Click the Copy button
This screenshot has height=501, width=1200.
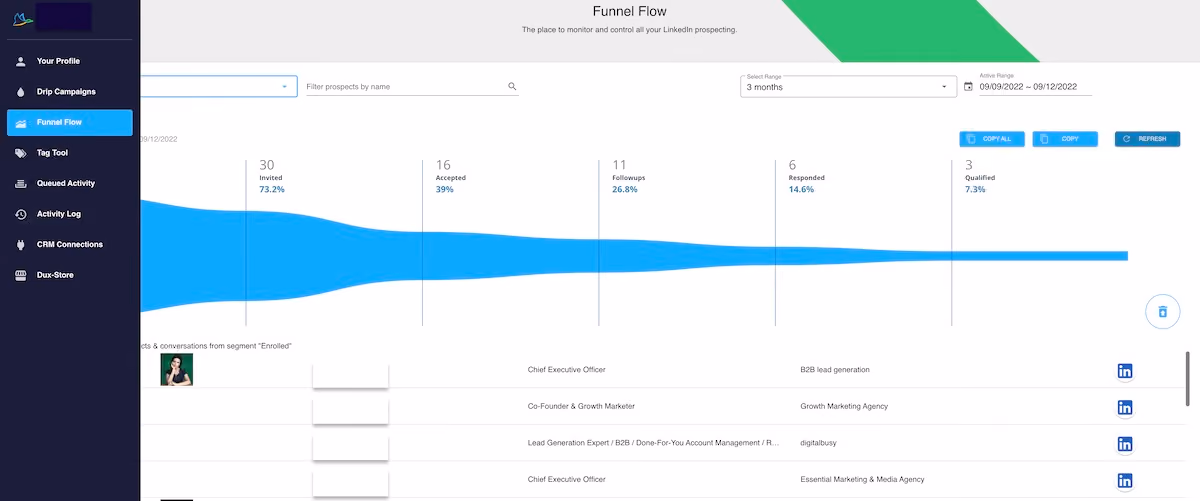pyautogui.click(x=1065, y=139)
